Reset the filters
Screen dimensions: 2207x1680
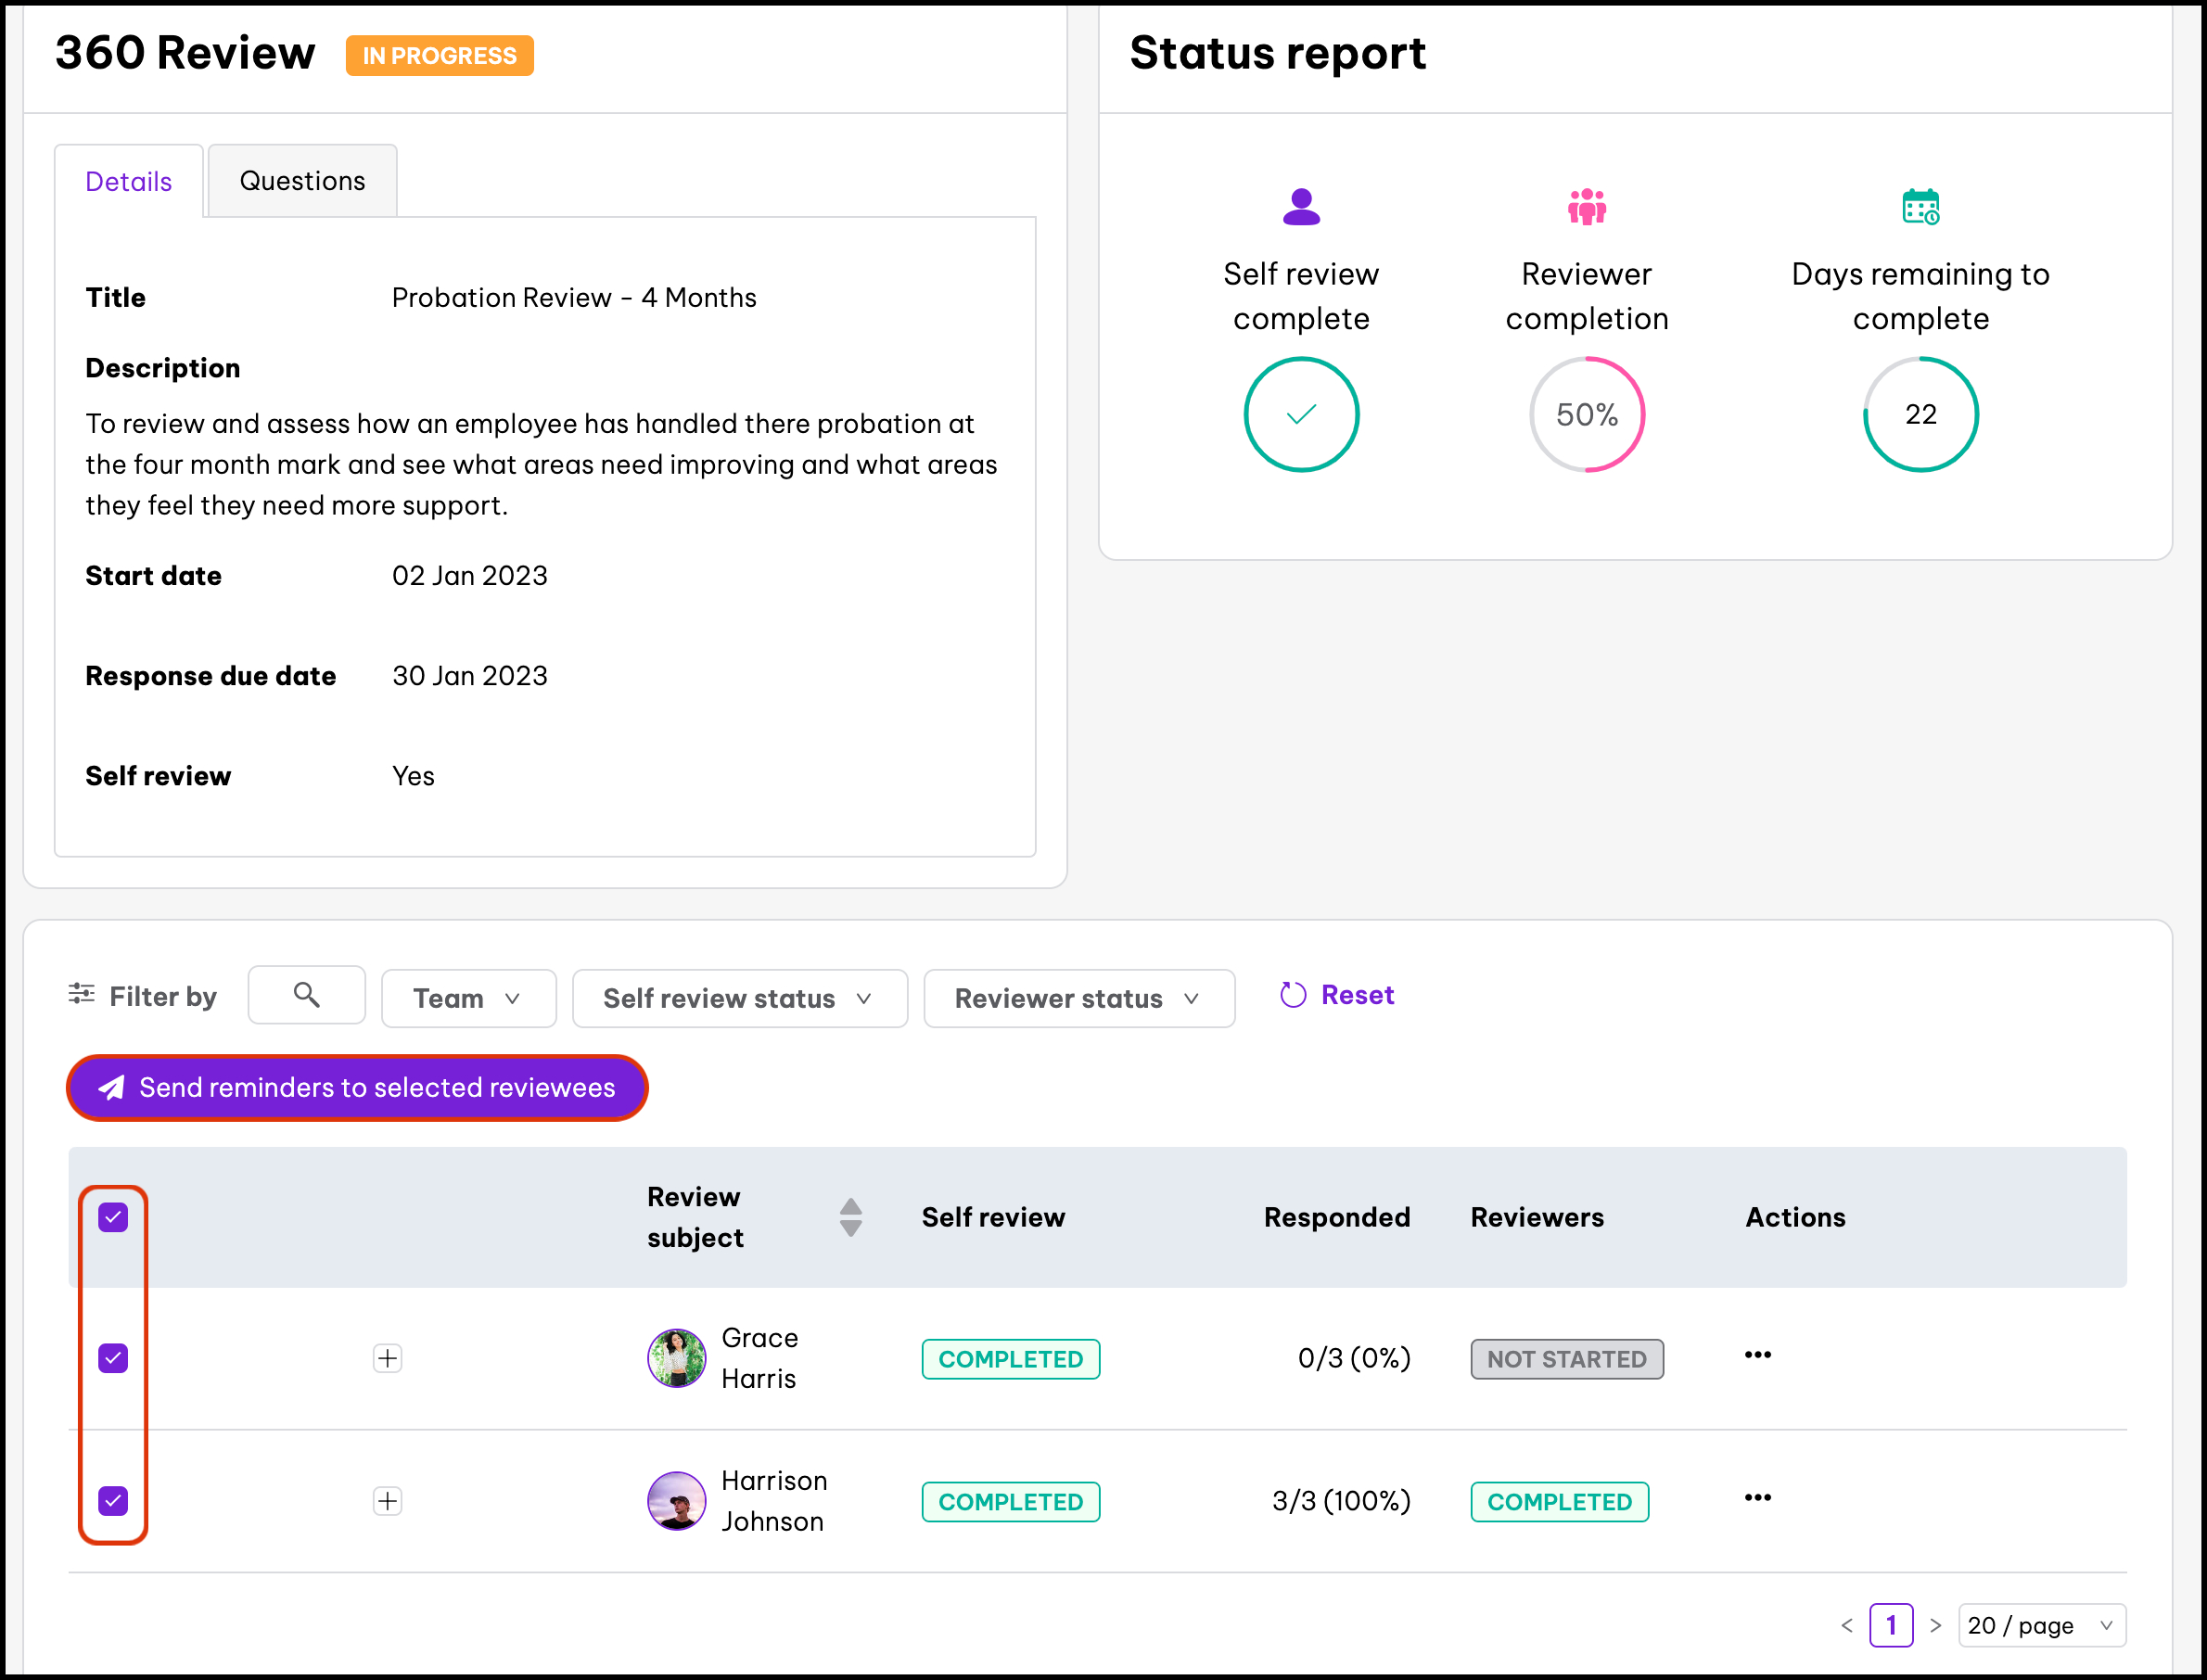[x=1336, y=995]
